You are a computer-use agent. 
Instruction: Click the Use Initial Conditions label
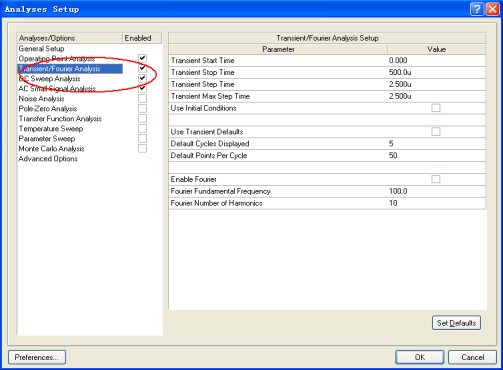204,108
